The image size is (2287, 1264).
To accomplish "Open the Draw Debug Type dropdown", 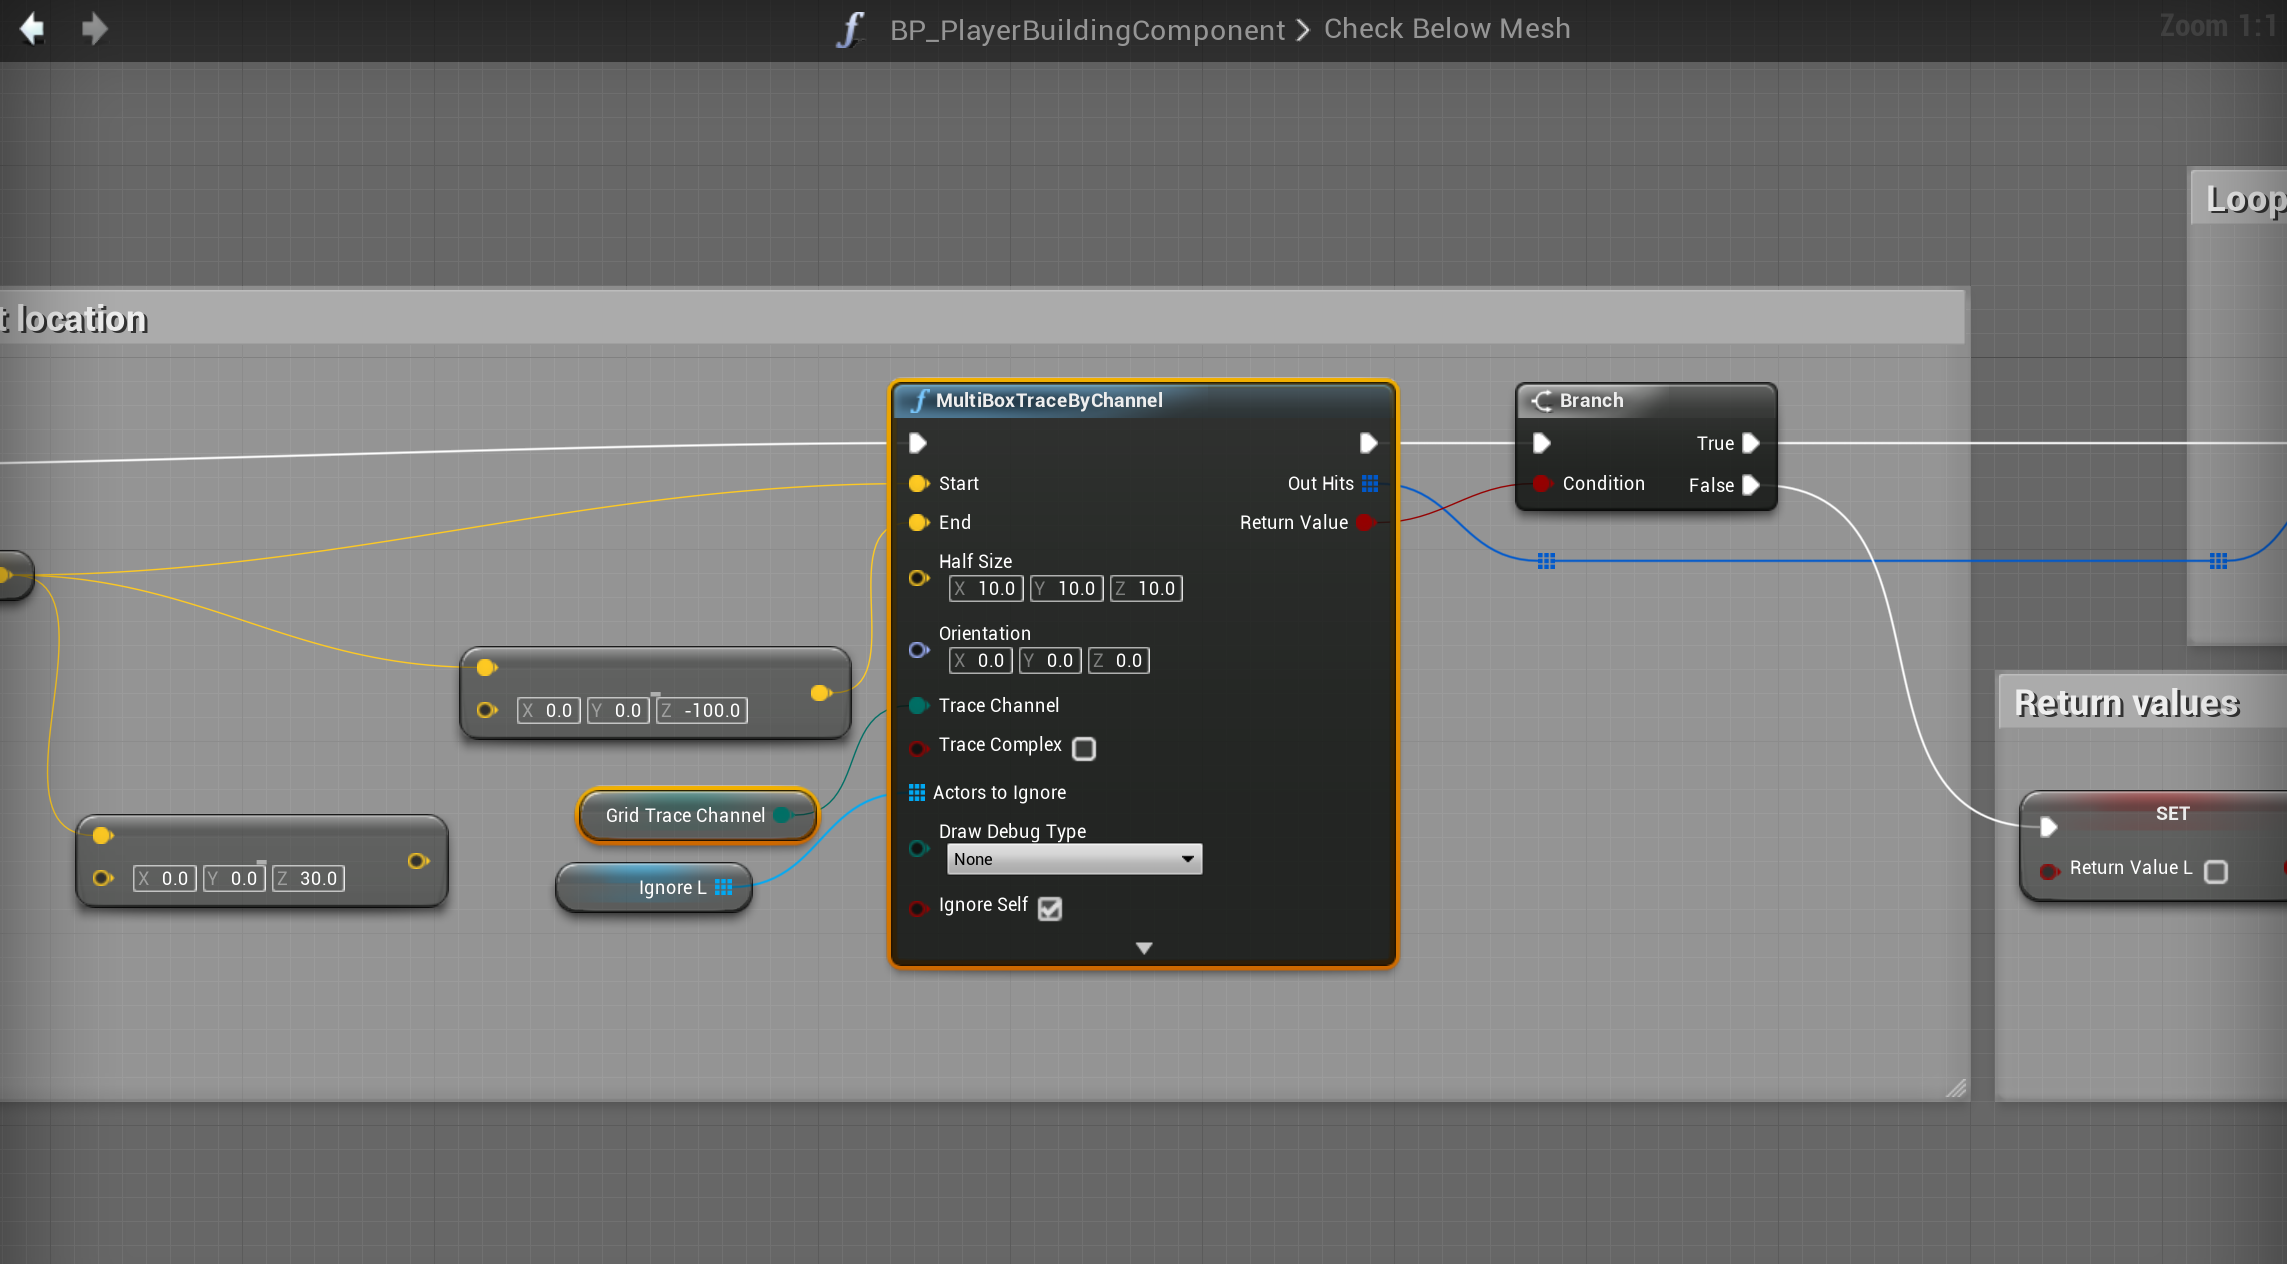I will (1074, 859).
